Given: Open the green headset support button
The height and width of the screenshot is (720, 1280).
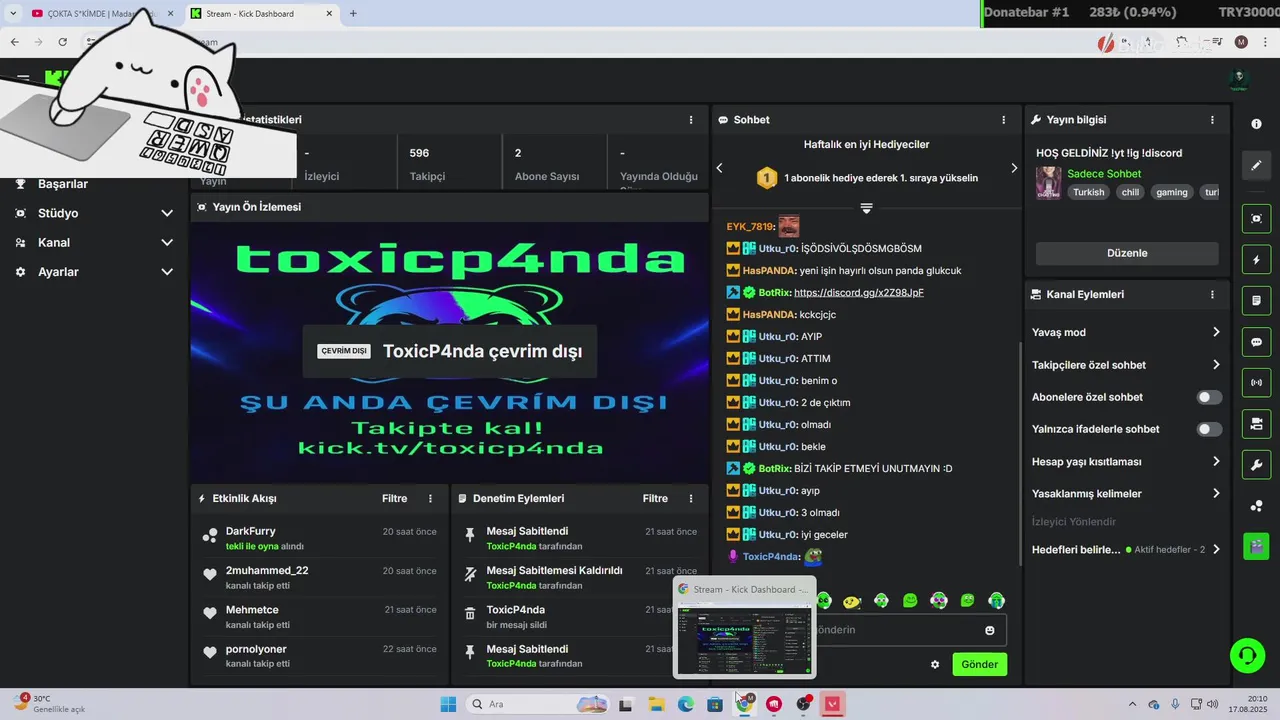Looking at the screenshot, I should point(1247,656).
